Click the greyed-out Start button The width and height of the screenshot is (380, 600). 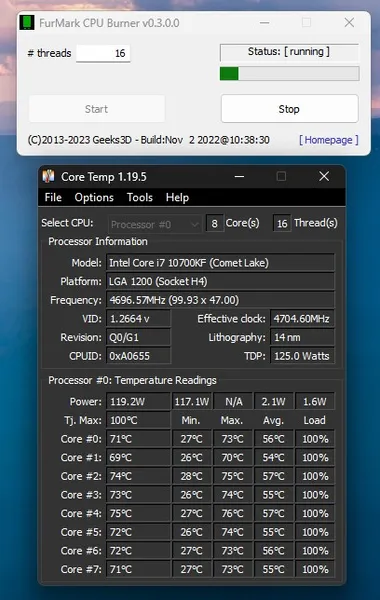pos(96,109)
